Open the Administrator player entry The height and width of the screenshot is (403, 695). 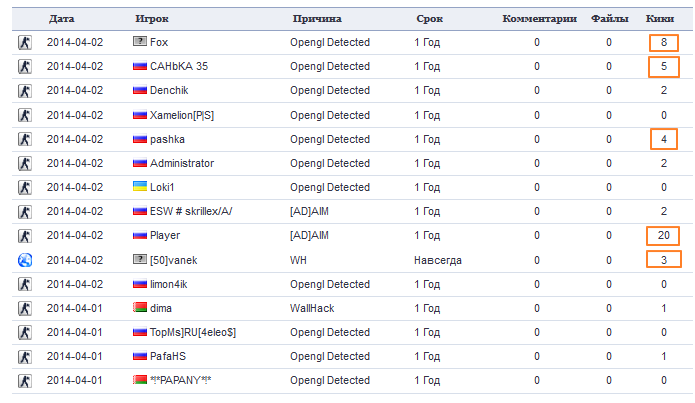click(182, 163)
